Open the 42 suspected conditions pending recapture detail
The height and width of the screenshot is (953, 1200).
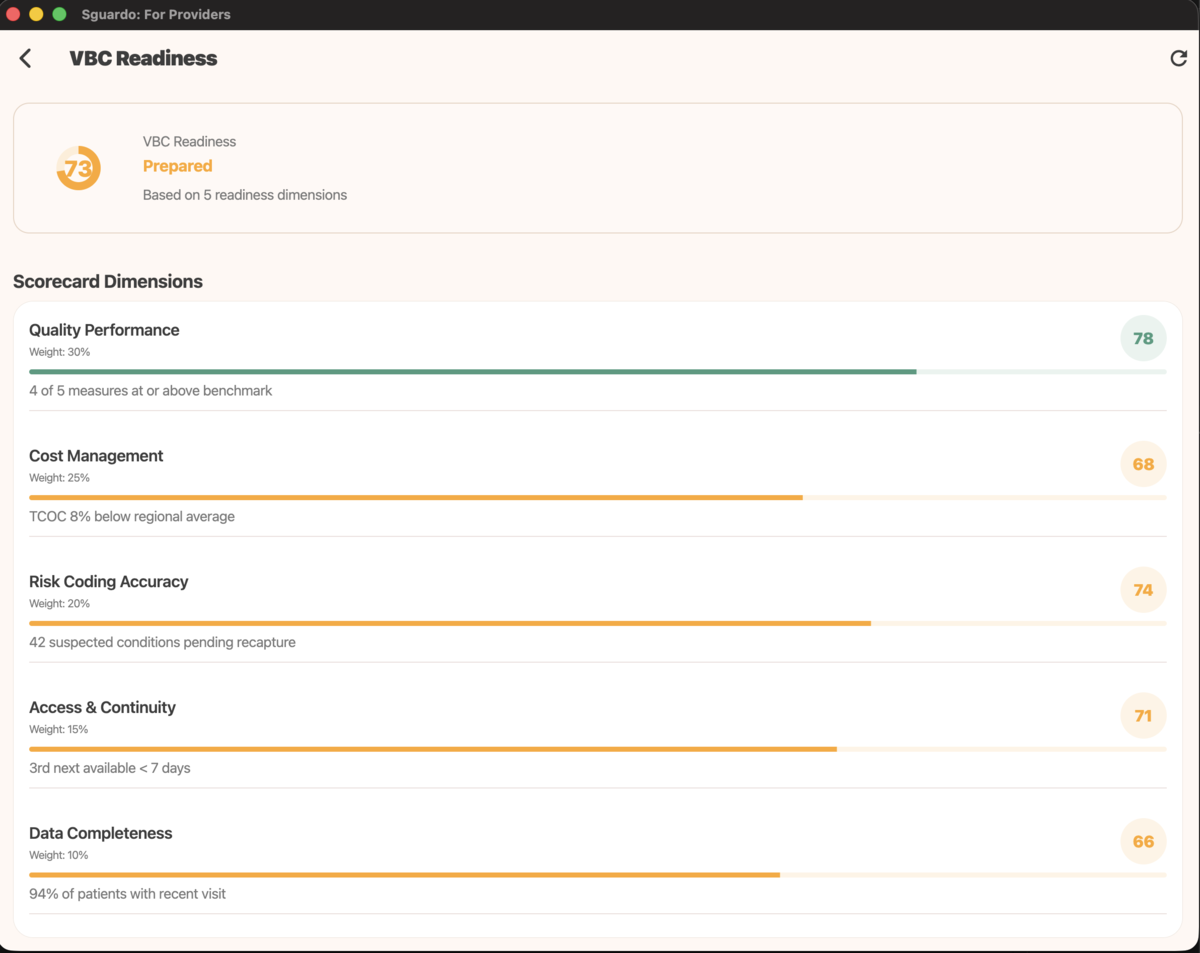click(x=163, y=642)
